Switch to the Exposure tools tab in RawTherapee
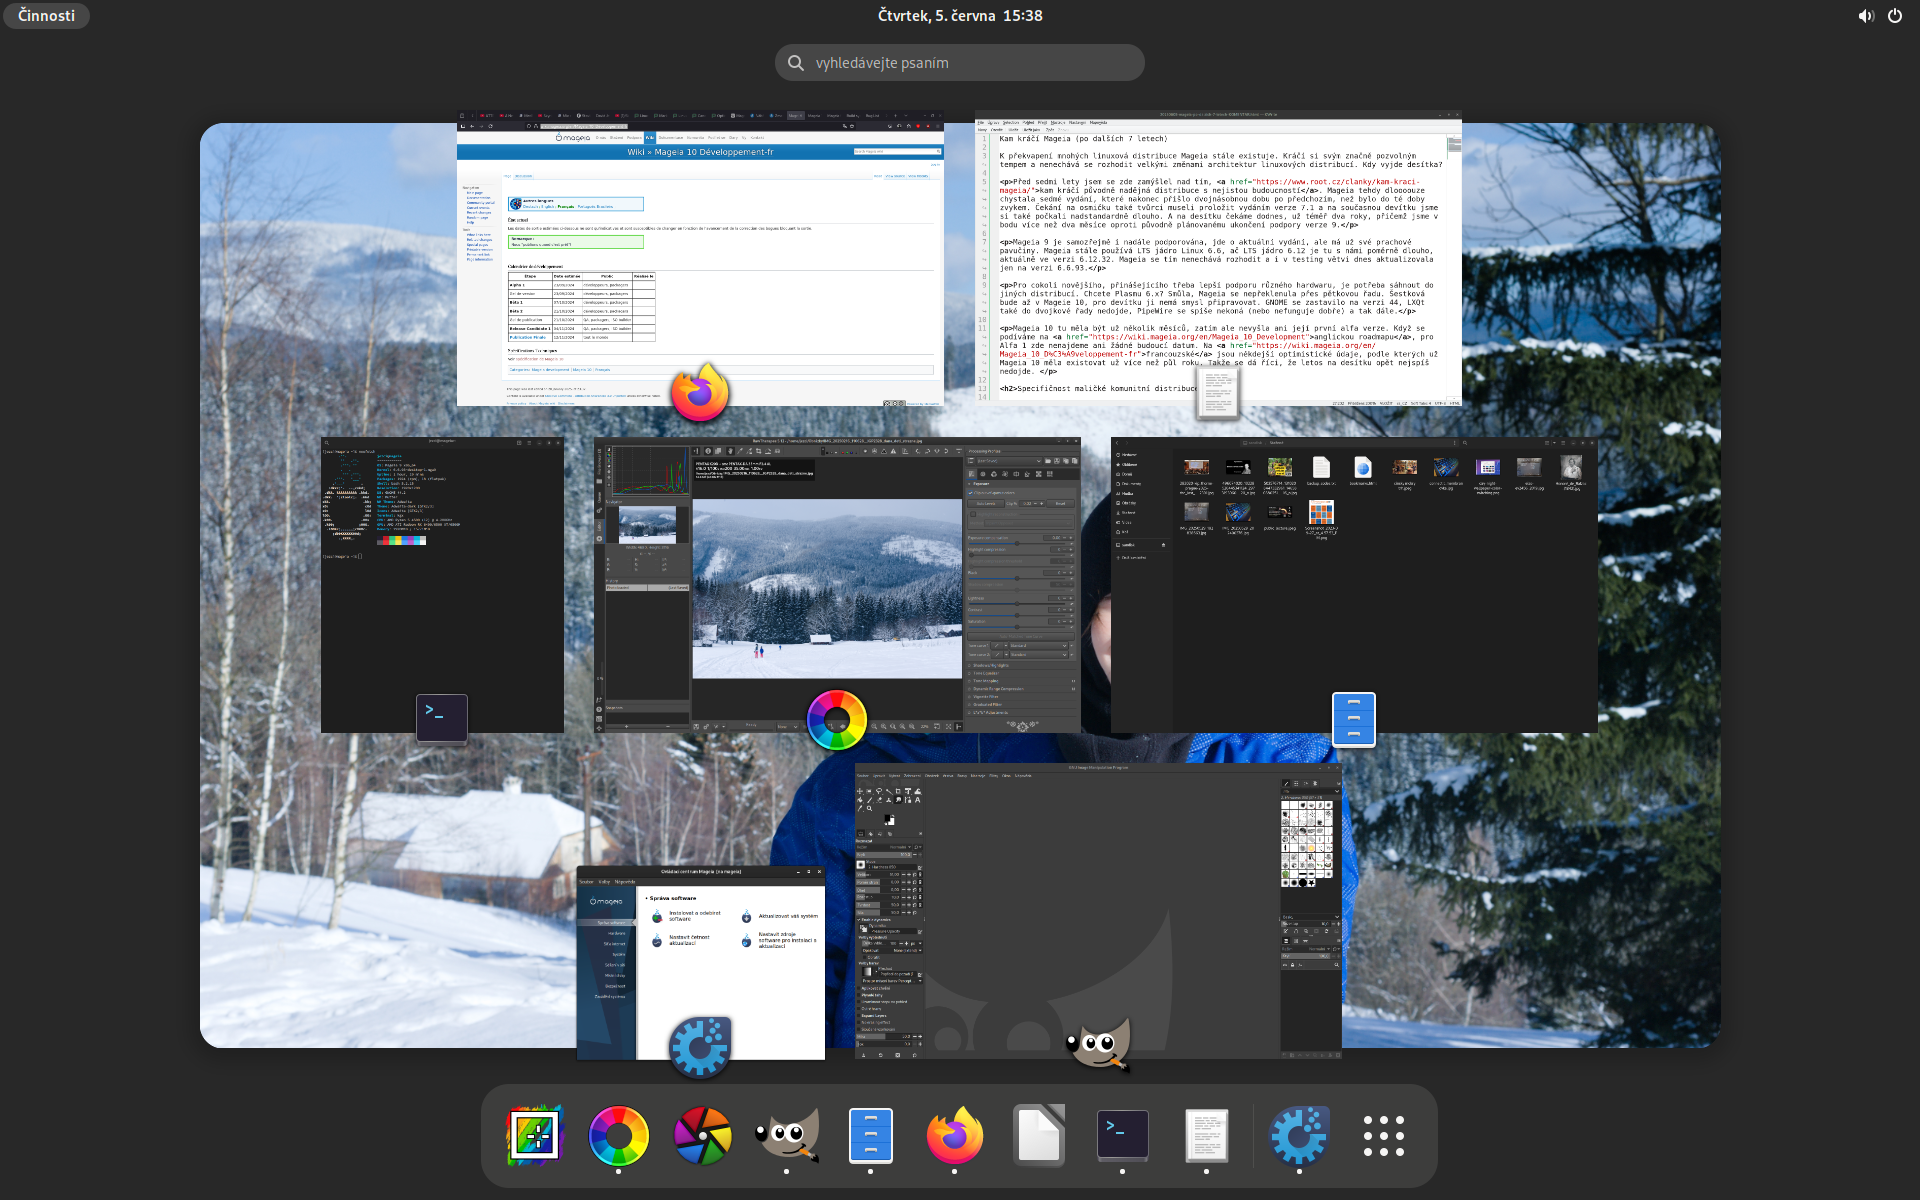The height and width of the screenshot is (1200, 1920). coord(971,474)
